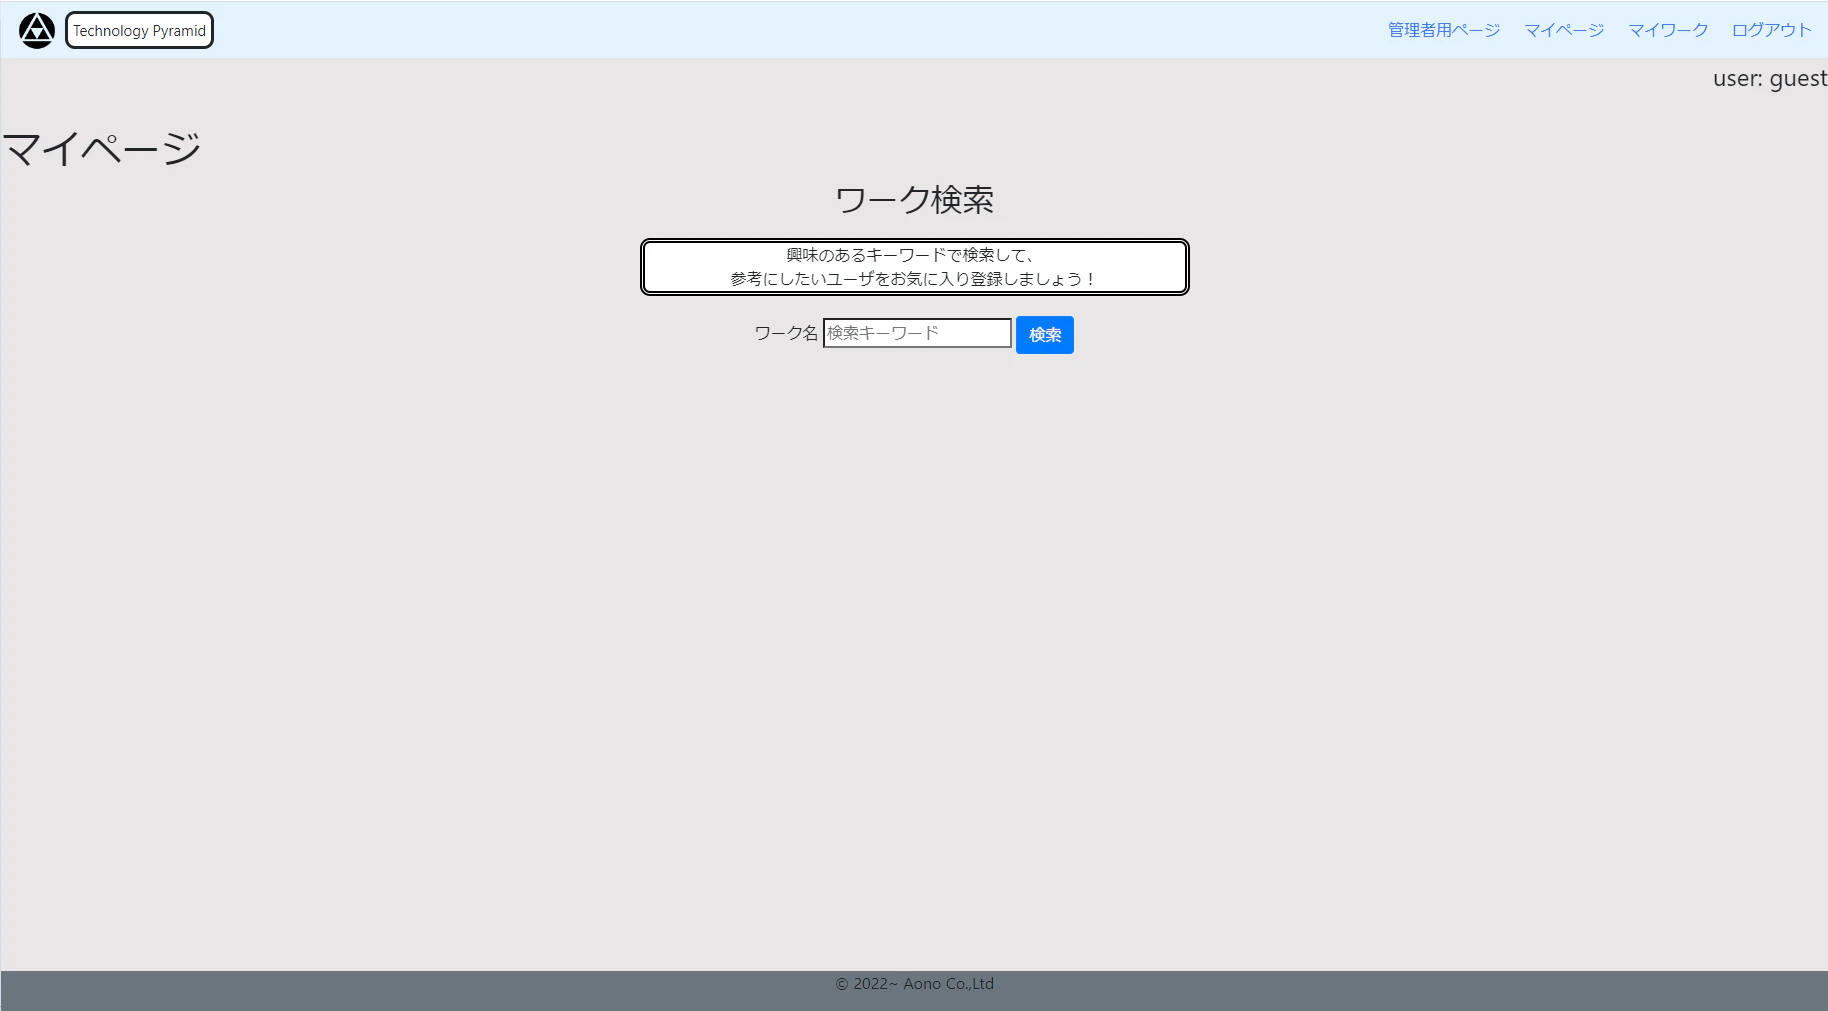Viewport: 1828px width, 1011px height.
Task: Go to 管理者用ページ in the navbar
Action: click(1444, 30)
